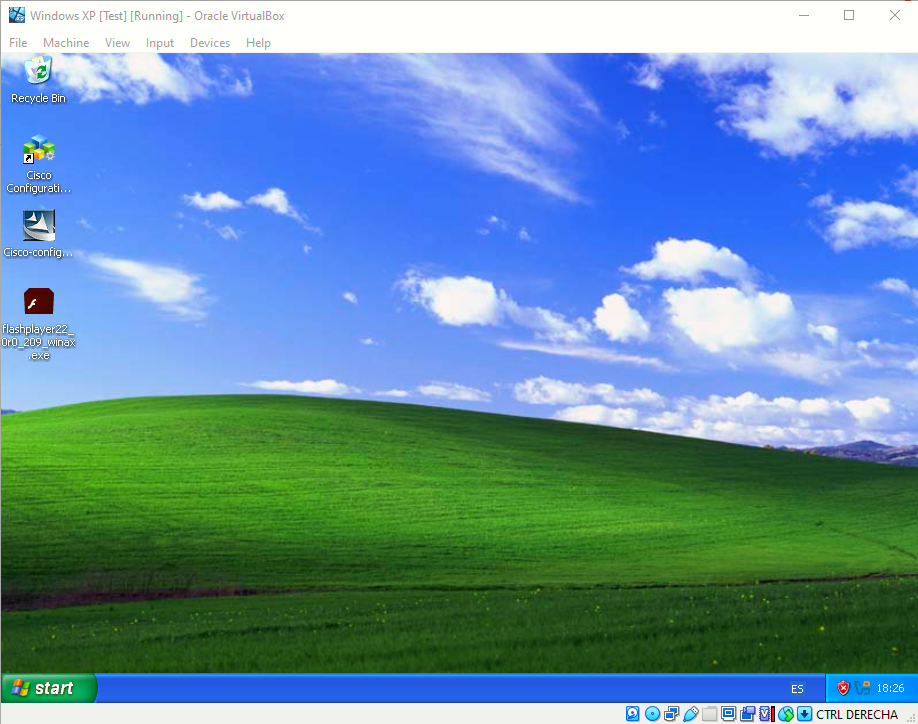Select the Recycle Bin desktop icon

click(39, 80)
